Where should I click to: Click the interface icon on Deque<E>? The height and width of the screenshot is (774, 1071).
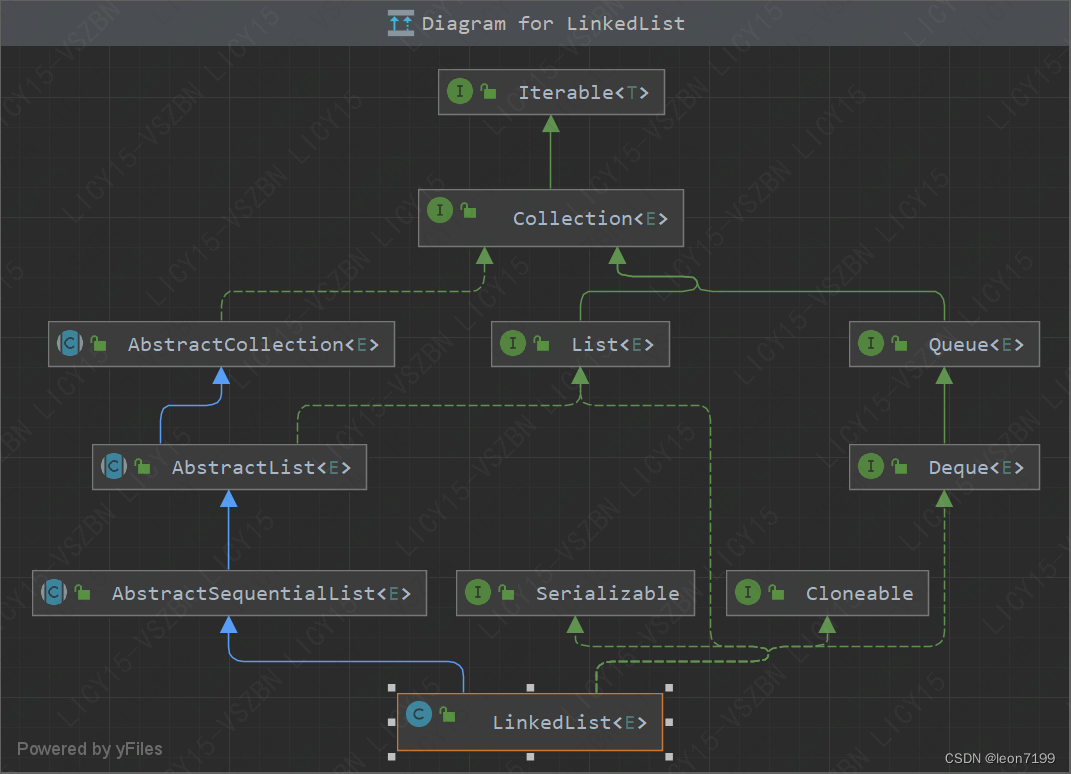pyautogui.click(x=871, y=466)
